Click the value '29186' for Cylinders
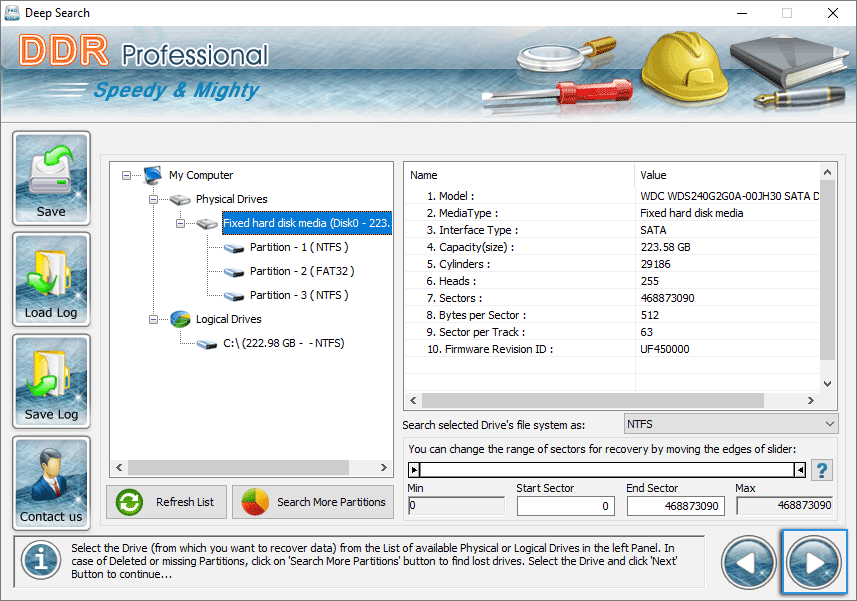Viewport: 857px width, 601px height. [x=655, y=264]
